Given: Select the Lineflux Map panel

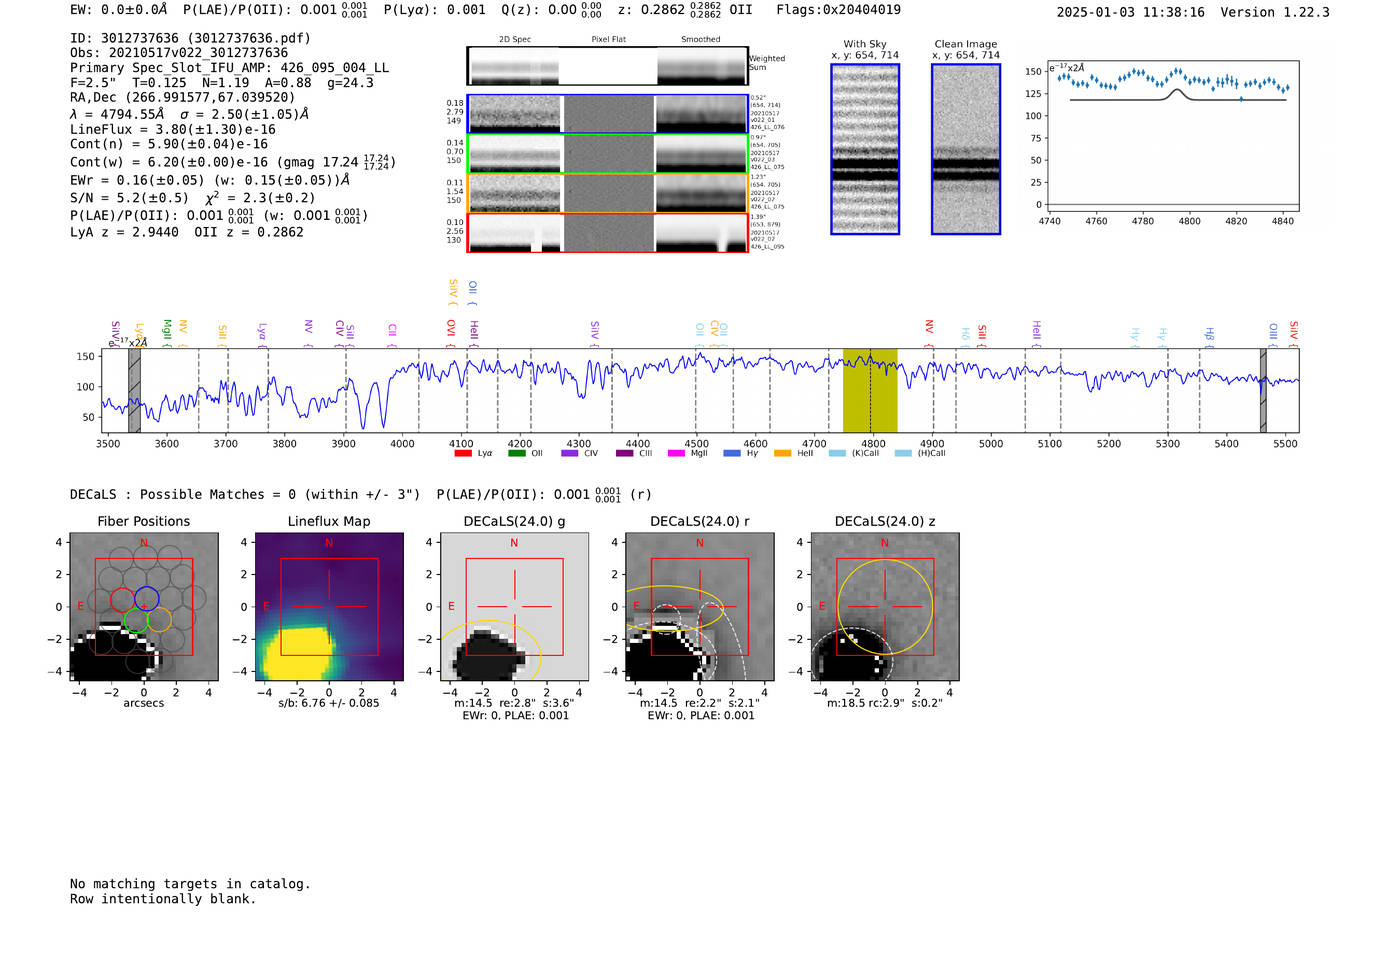Looking at the screenshot, I should pyautogui.click(x=328, y=606).
